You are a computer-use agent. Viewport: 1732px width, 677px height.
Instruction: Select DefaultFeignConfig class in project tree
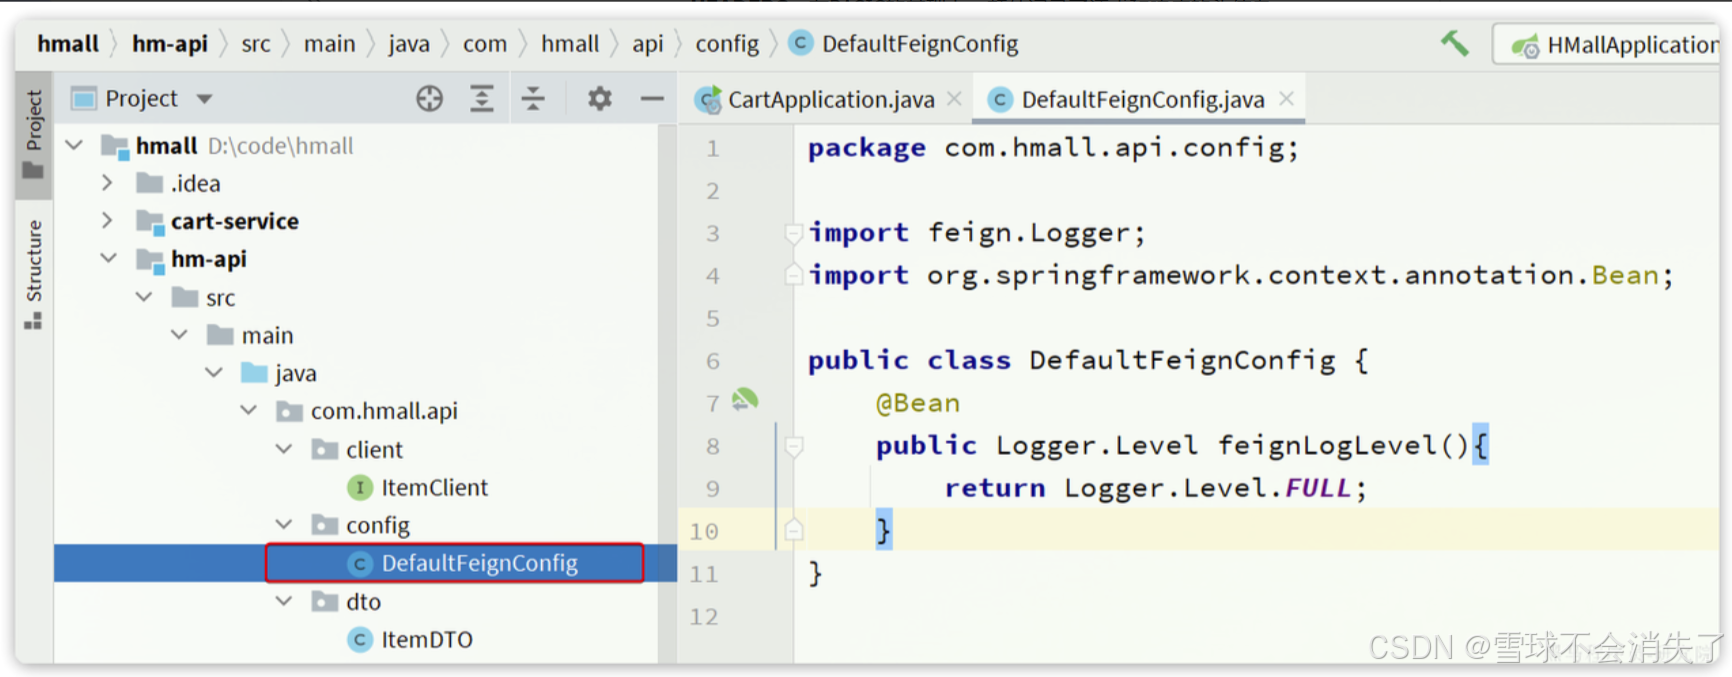click(x=479, y=563)
